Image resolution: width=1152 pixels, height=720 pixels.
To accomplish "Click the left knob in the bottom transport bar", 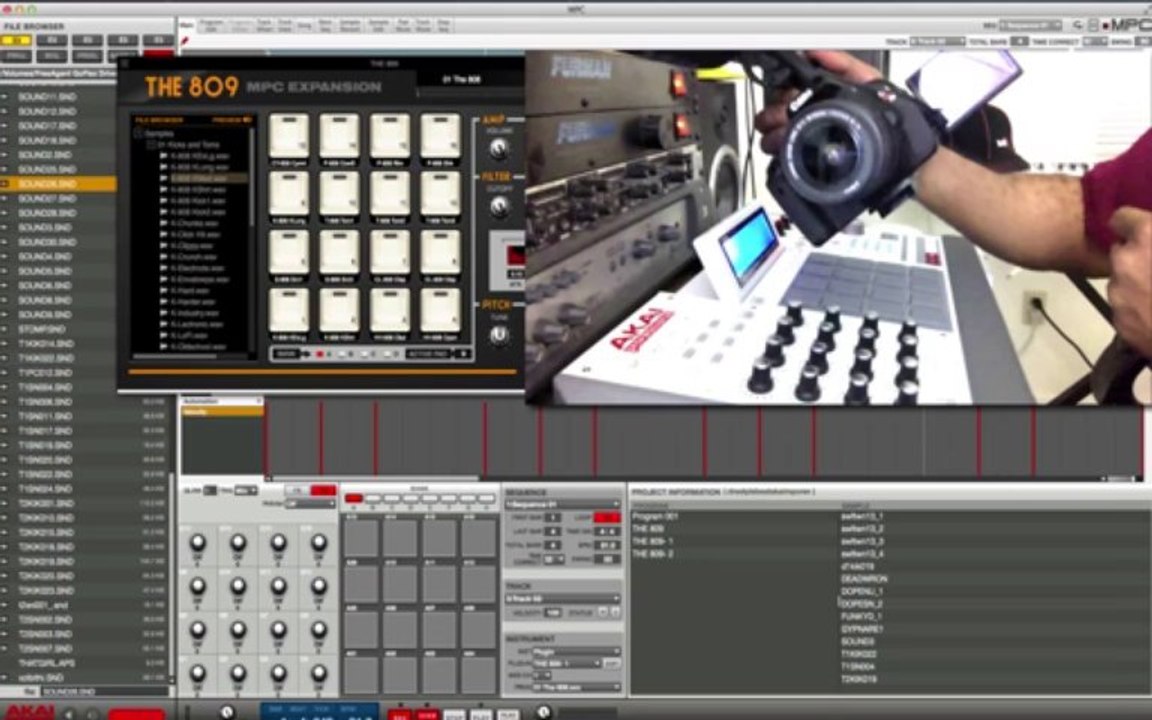I will pyautogui.click(x=227, y=712).
